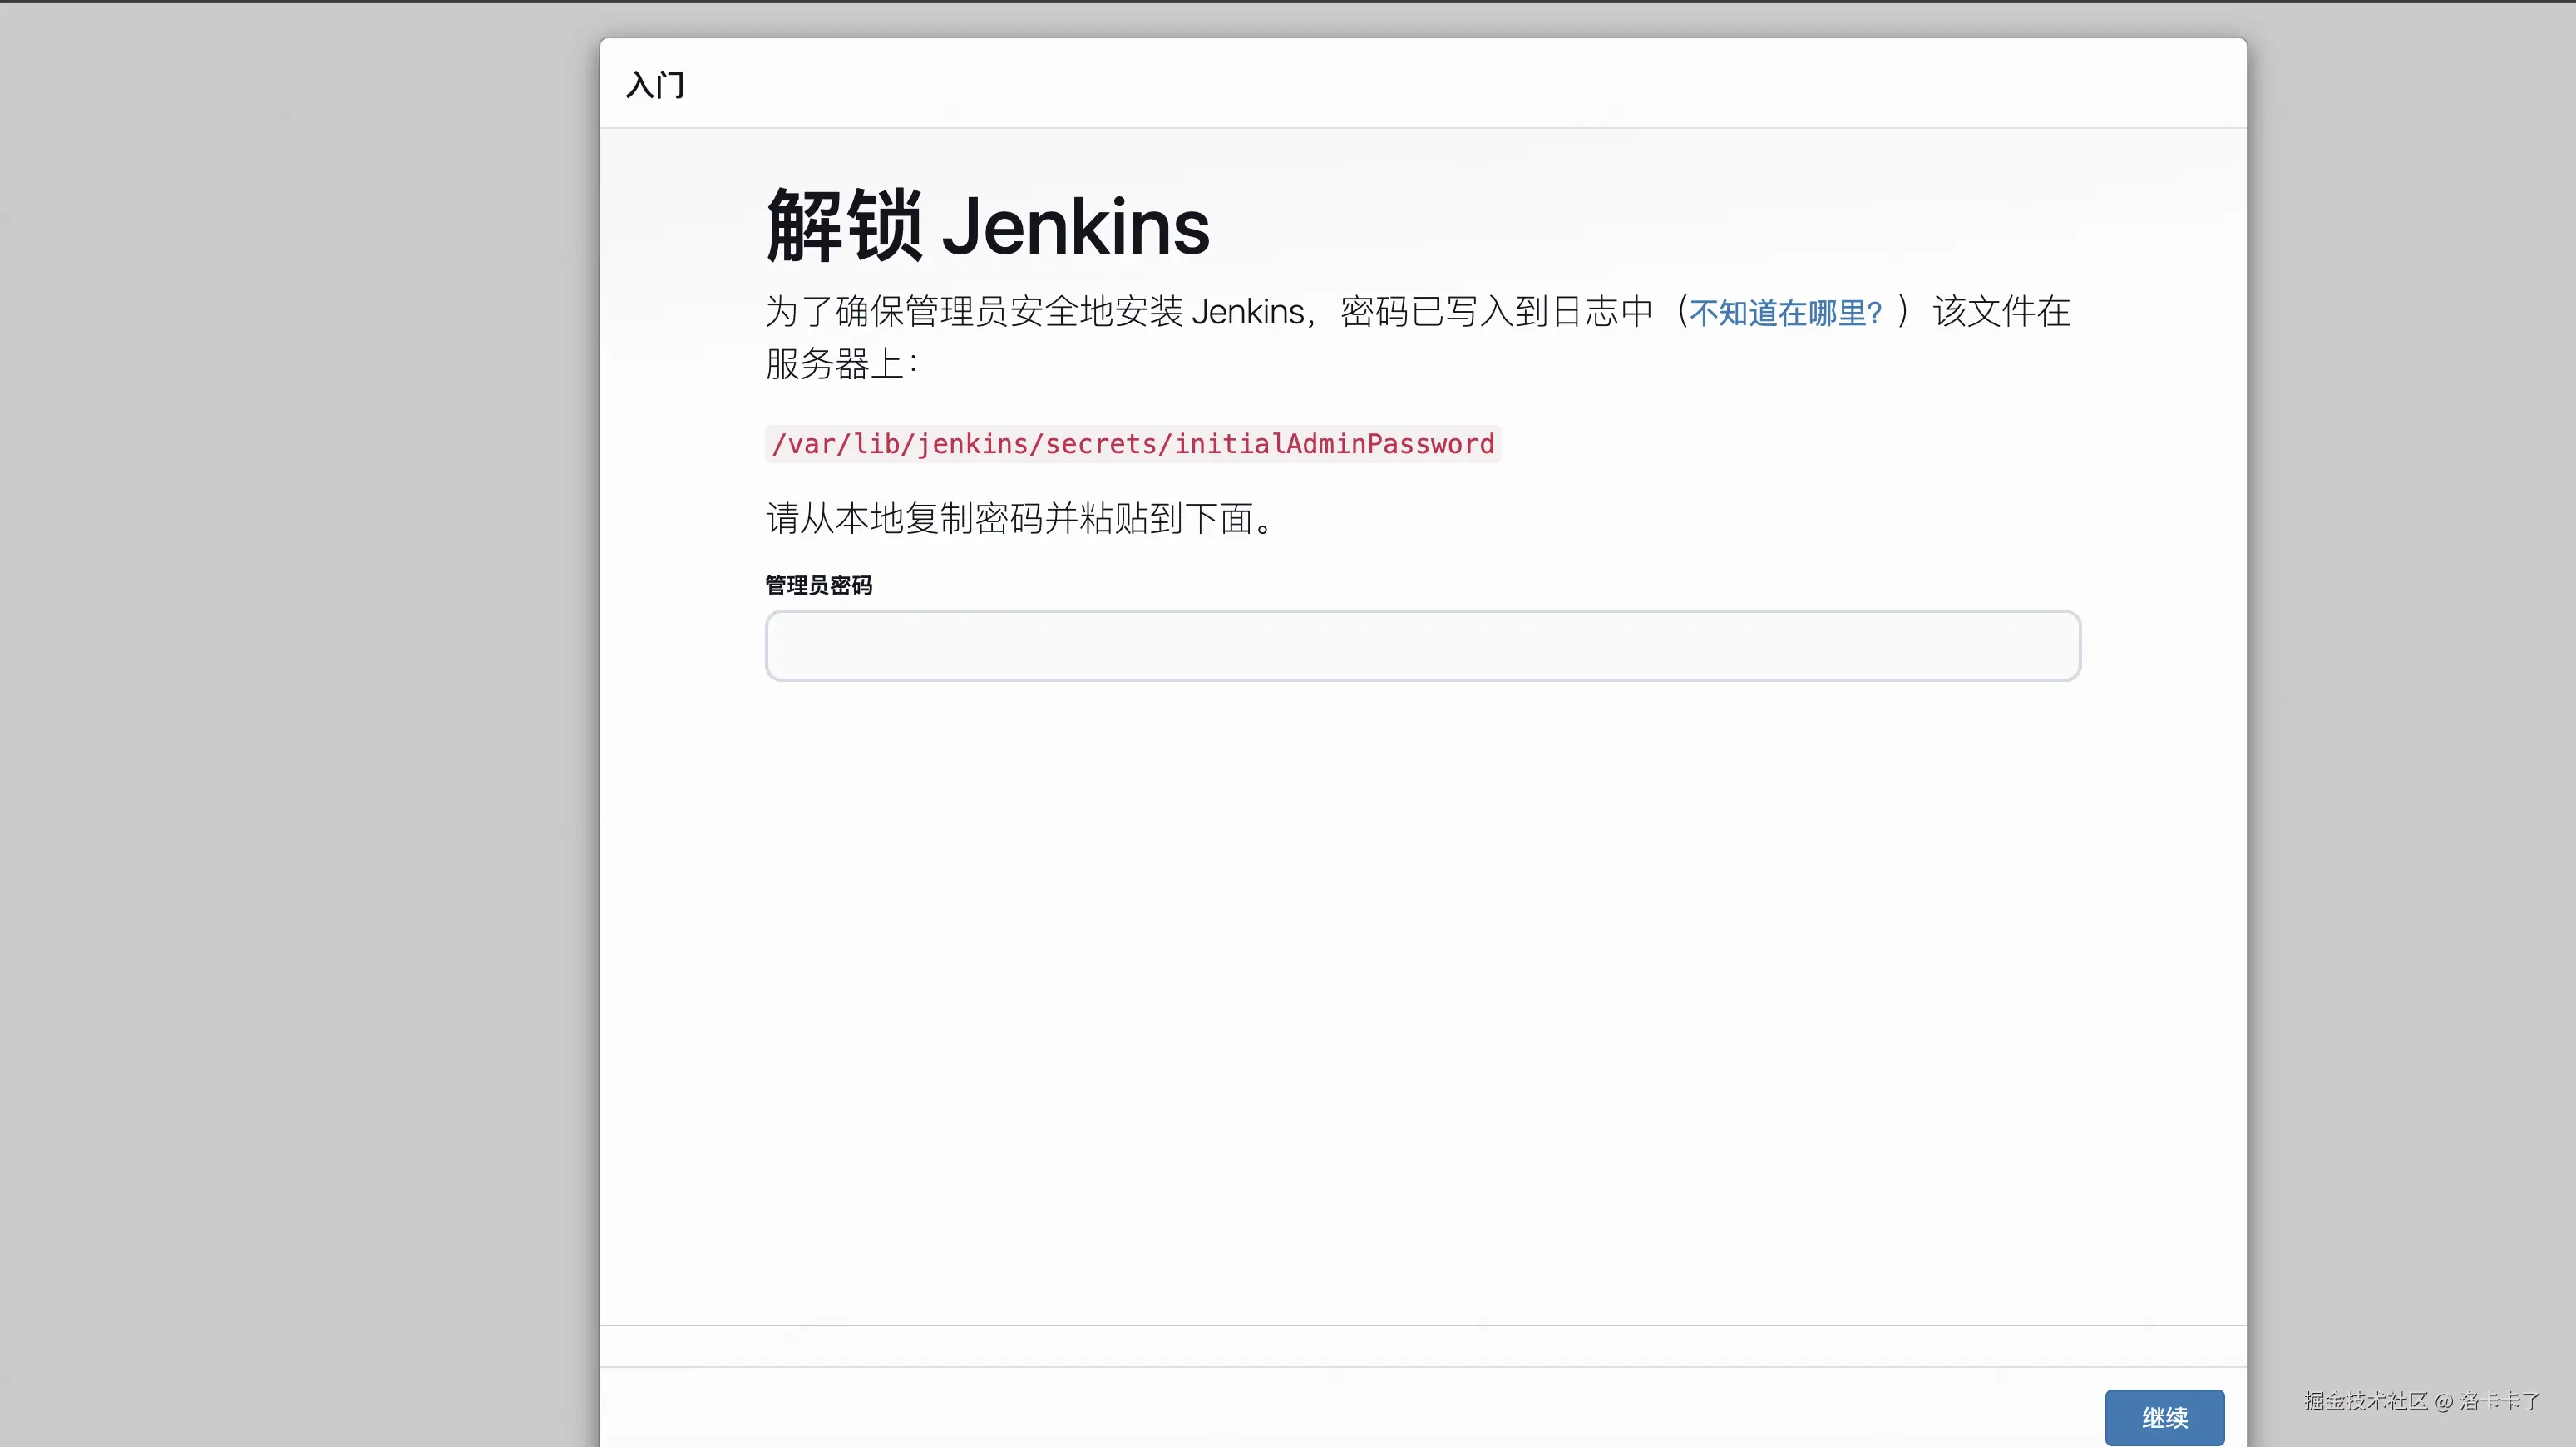Open the 不知道在哪里? help link
The width and height of the screenshot is (2576, 1447).
pyautogui.click(x=1785, y=313)
